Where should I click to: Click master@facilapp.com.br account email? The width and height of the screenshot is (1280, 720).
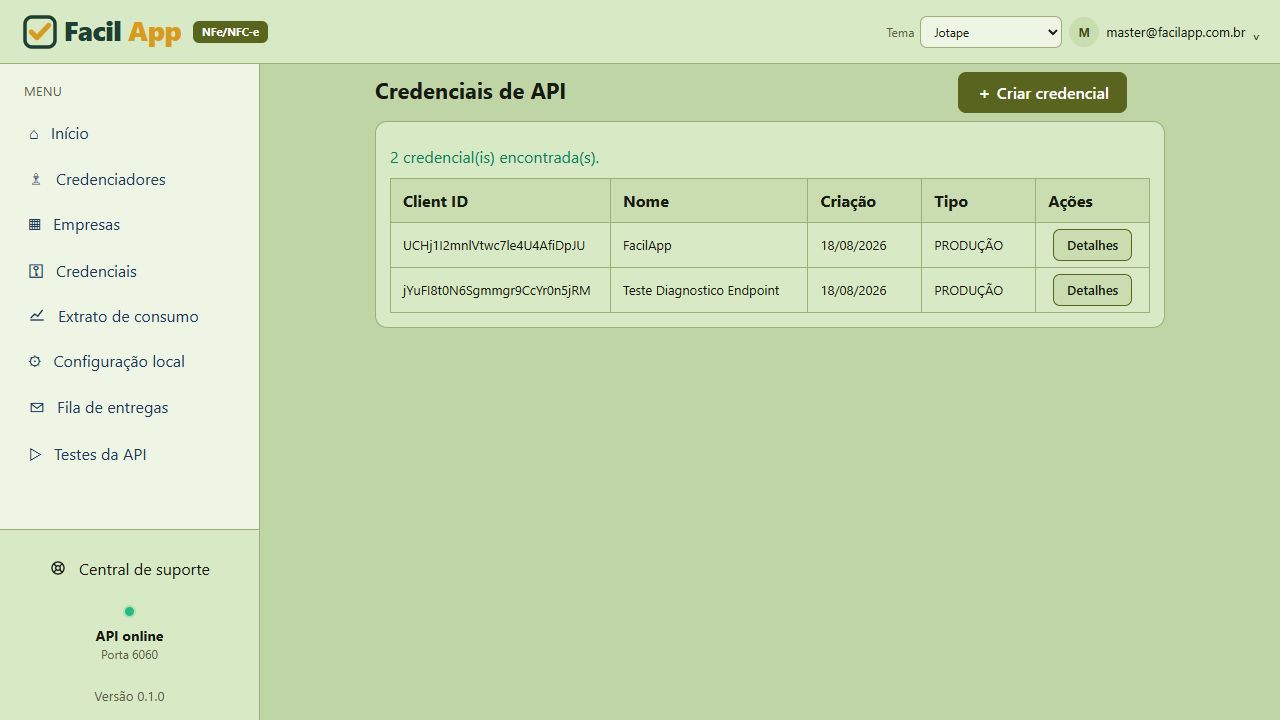click(1175, 32)
